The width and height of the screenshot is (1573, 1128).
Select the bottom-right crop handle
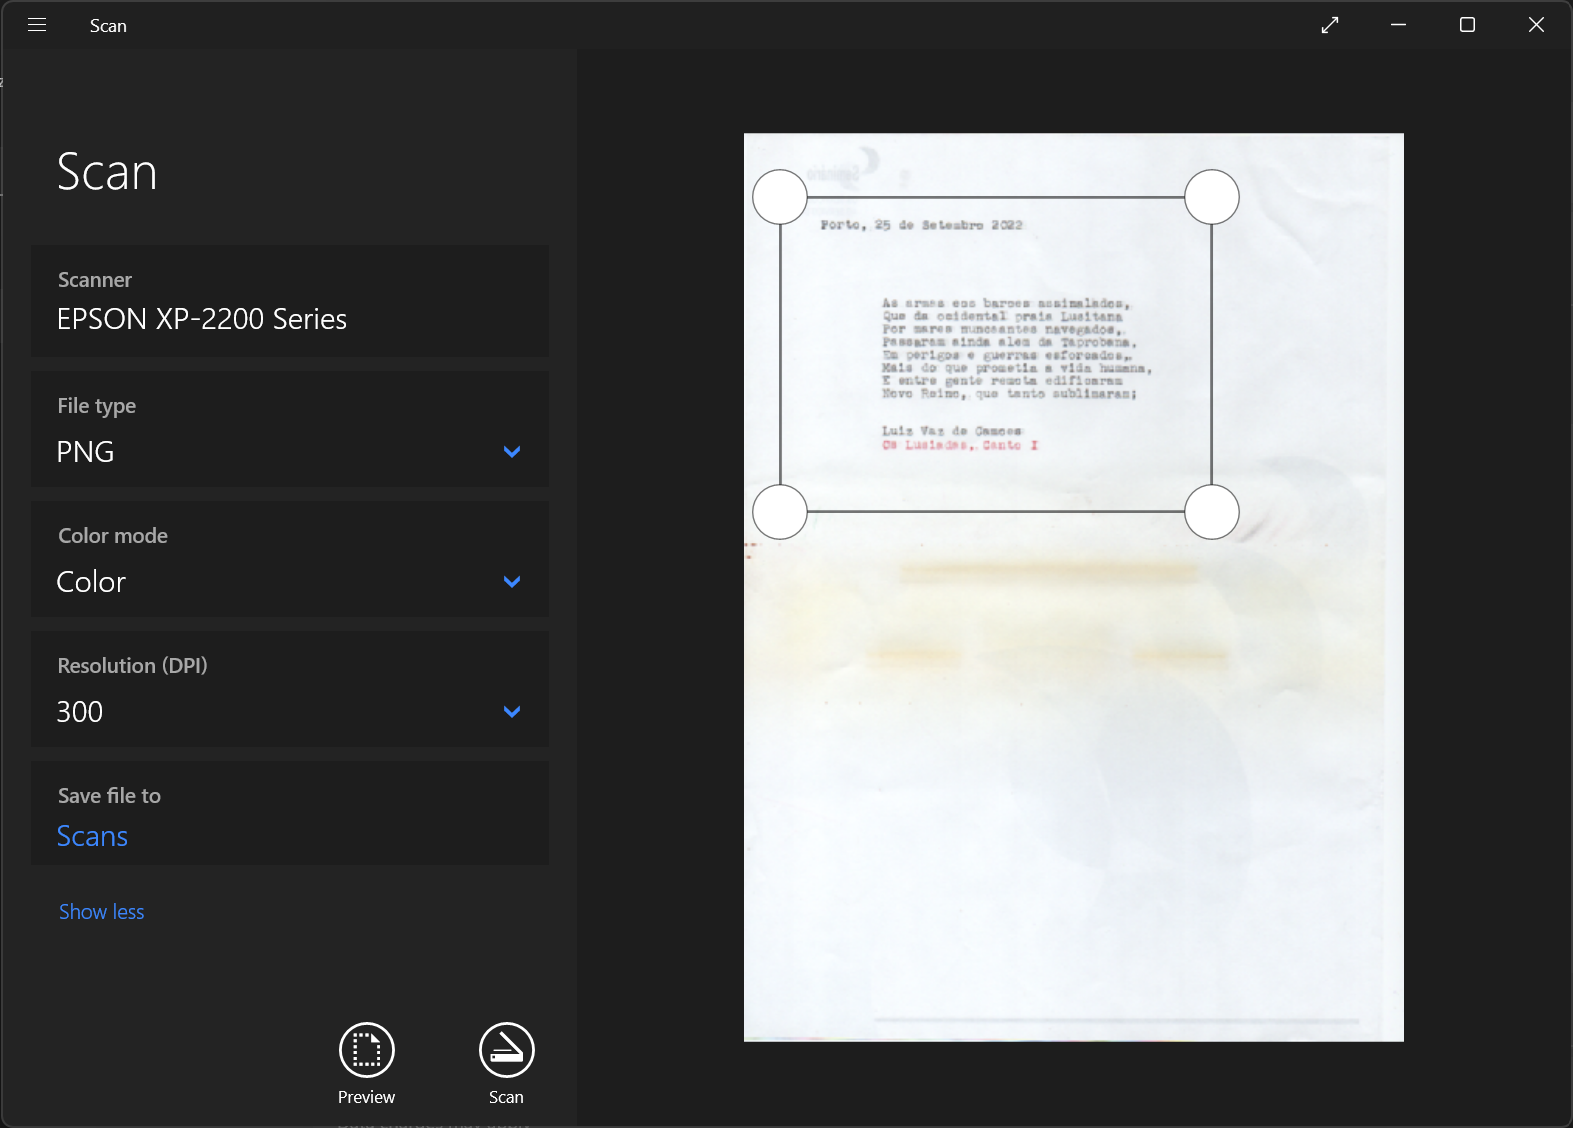point(1212,512)
